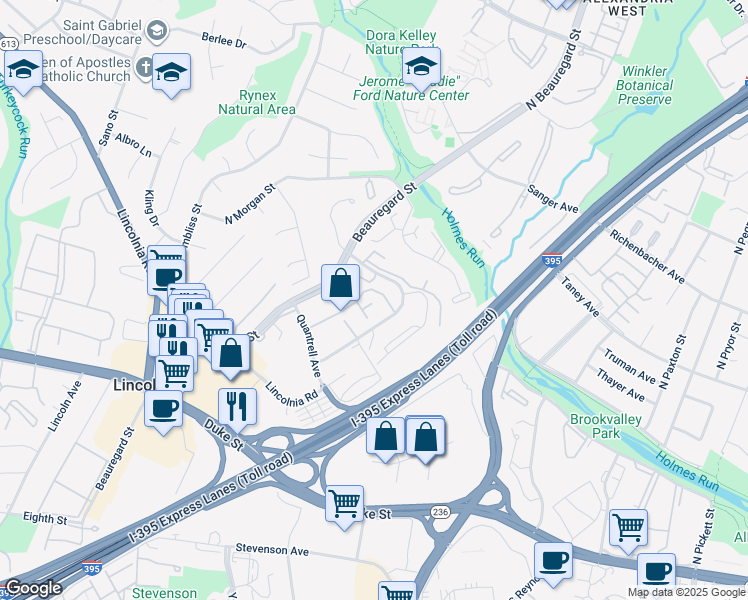Select the shopping bag marker by Quantrell Ave
748x600 pixels.
coord(340,285)
